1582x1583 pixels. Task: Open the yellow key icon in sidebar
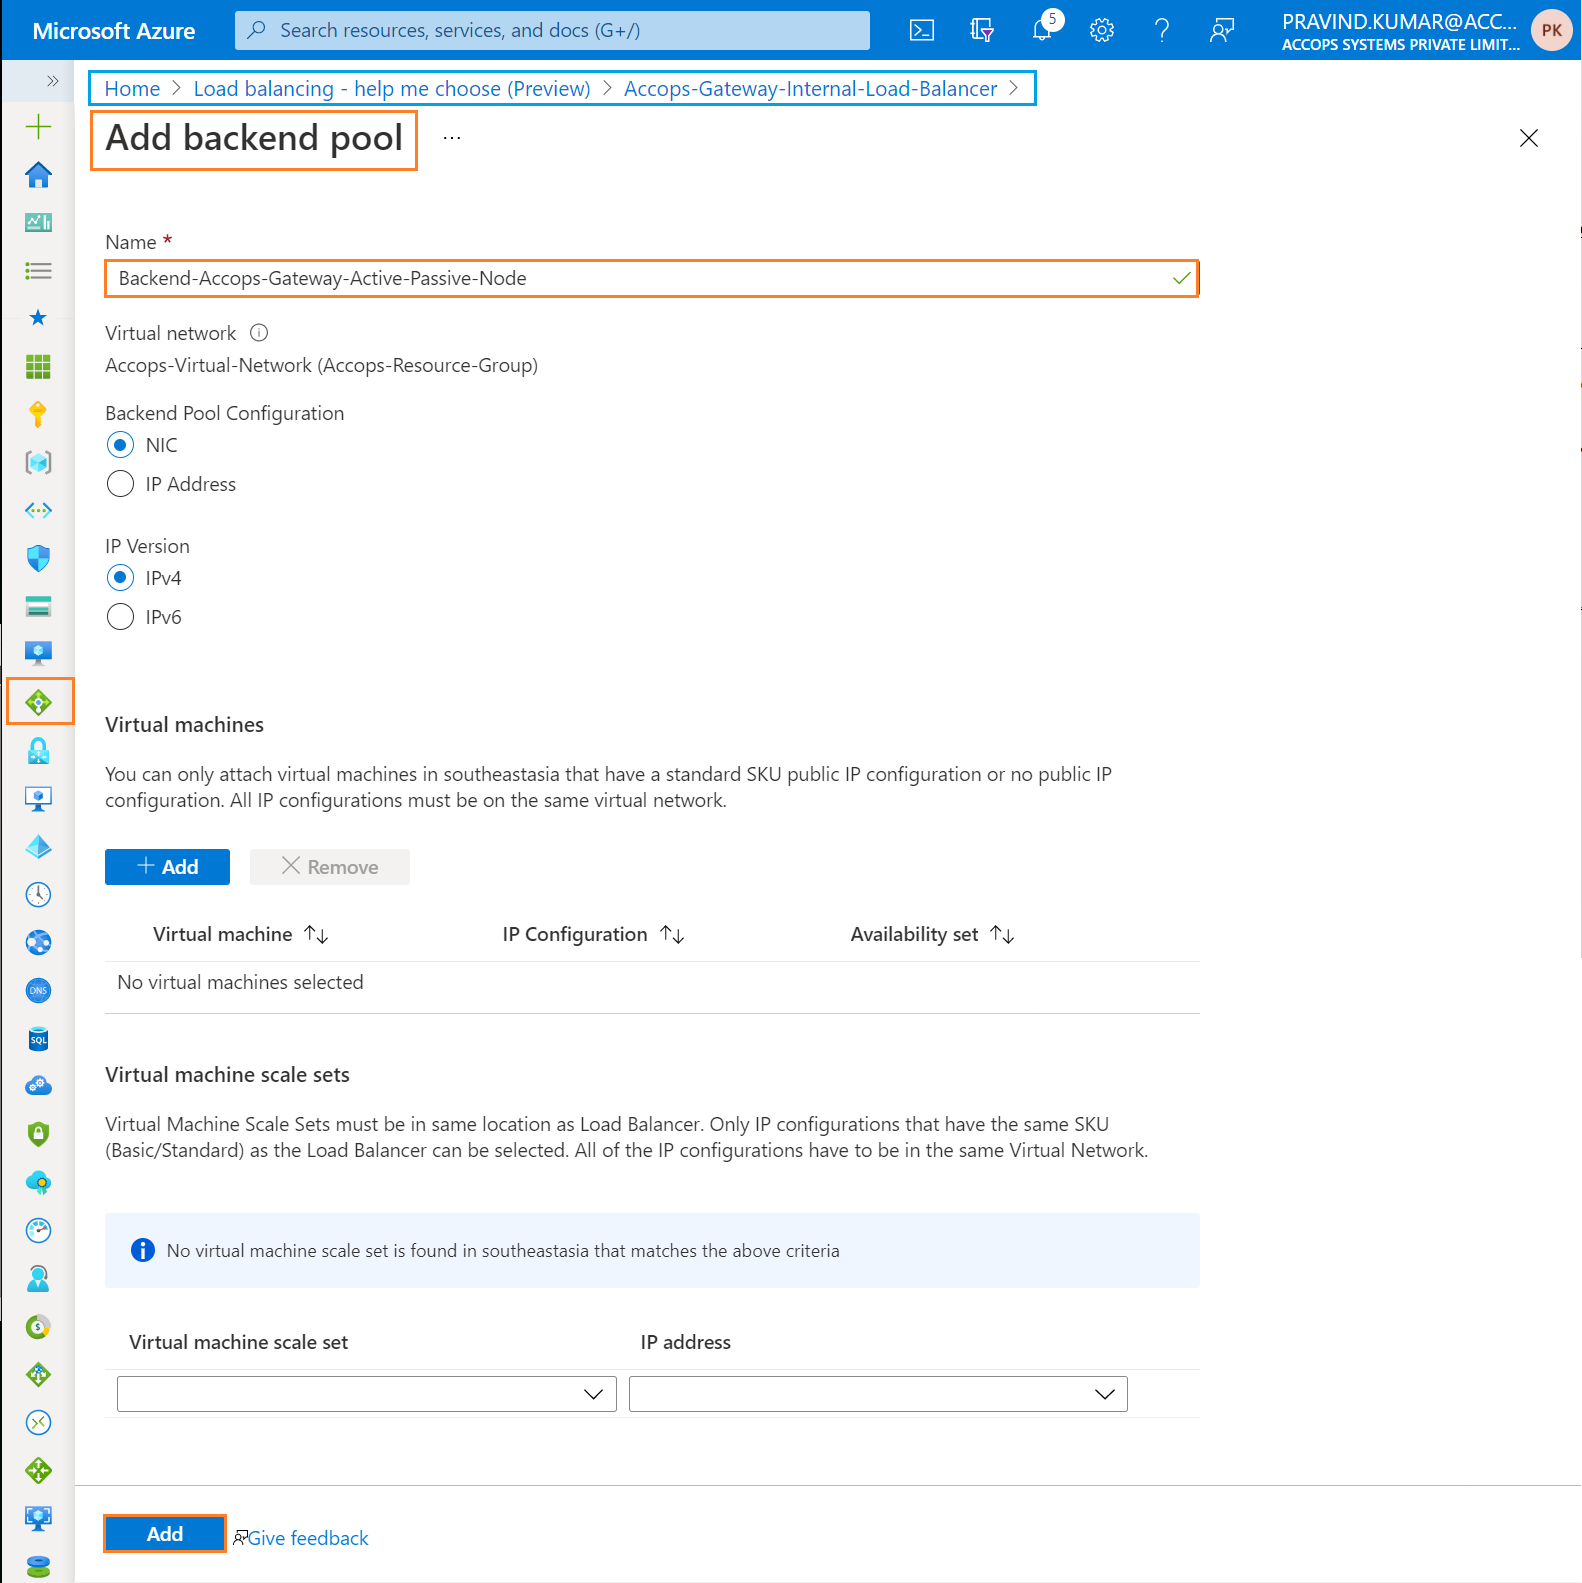(x=38, y=414)
